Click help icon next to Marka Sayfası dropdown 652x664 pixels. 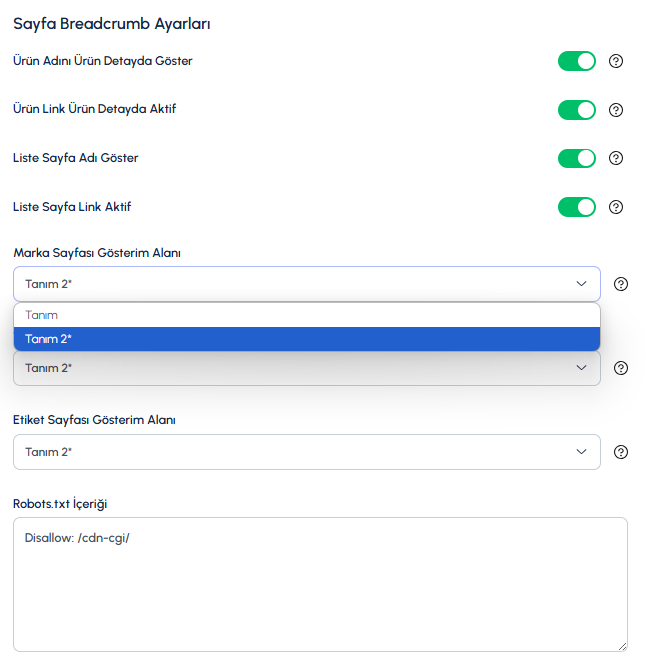click(621, 284)
